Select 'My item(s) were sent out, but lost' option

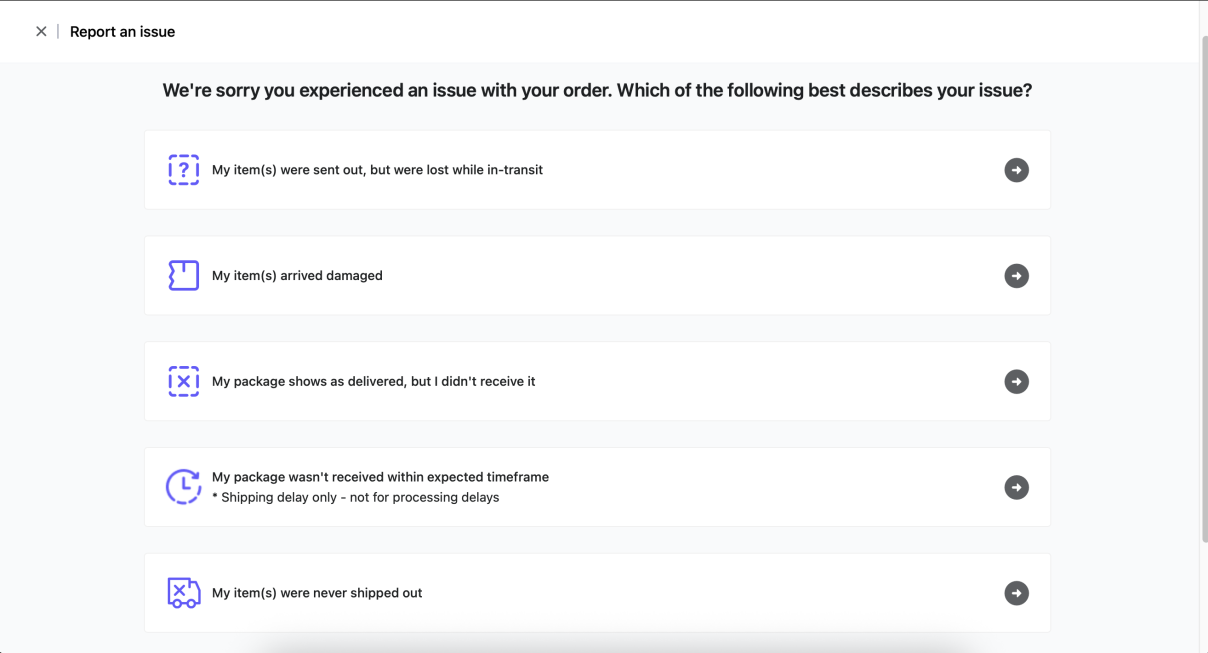[377, 170]
